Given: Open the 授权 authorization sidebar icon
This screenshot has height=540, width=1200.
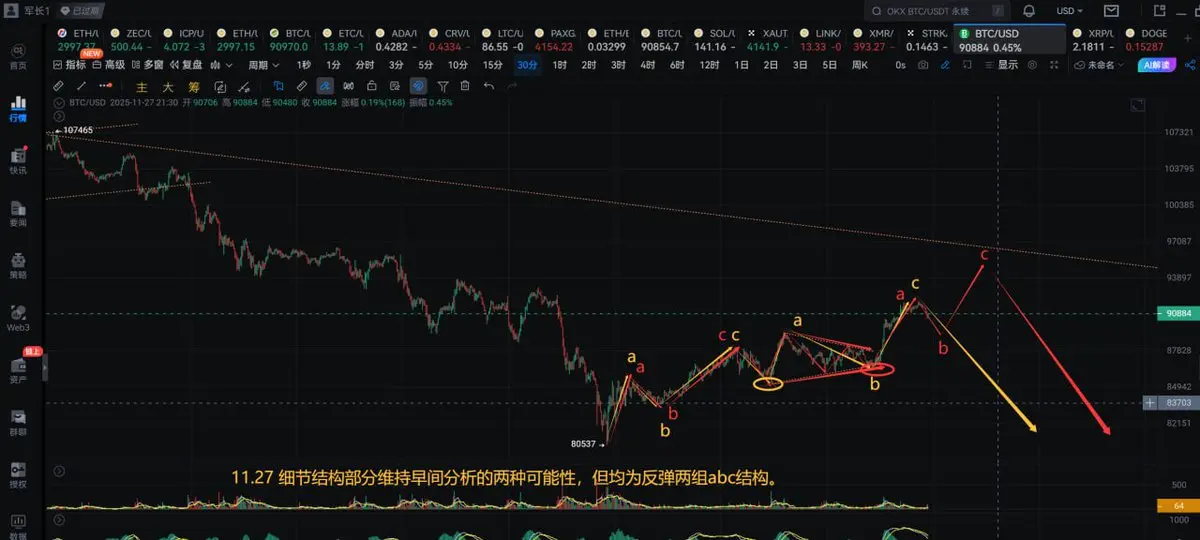Looking at the screenshot, I should click(18, 475).
